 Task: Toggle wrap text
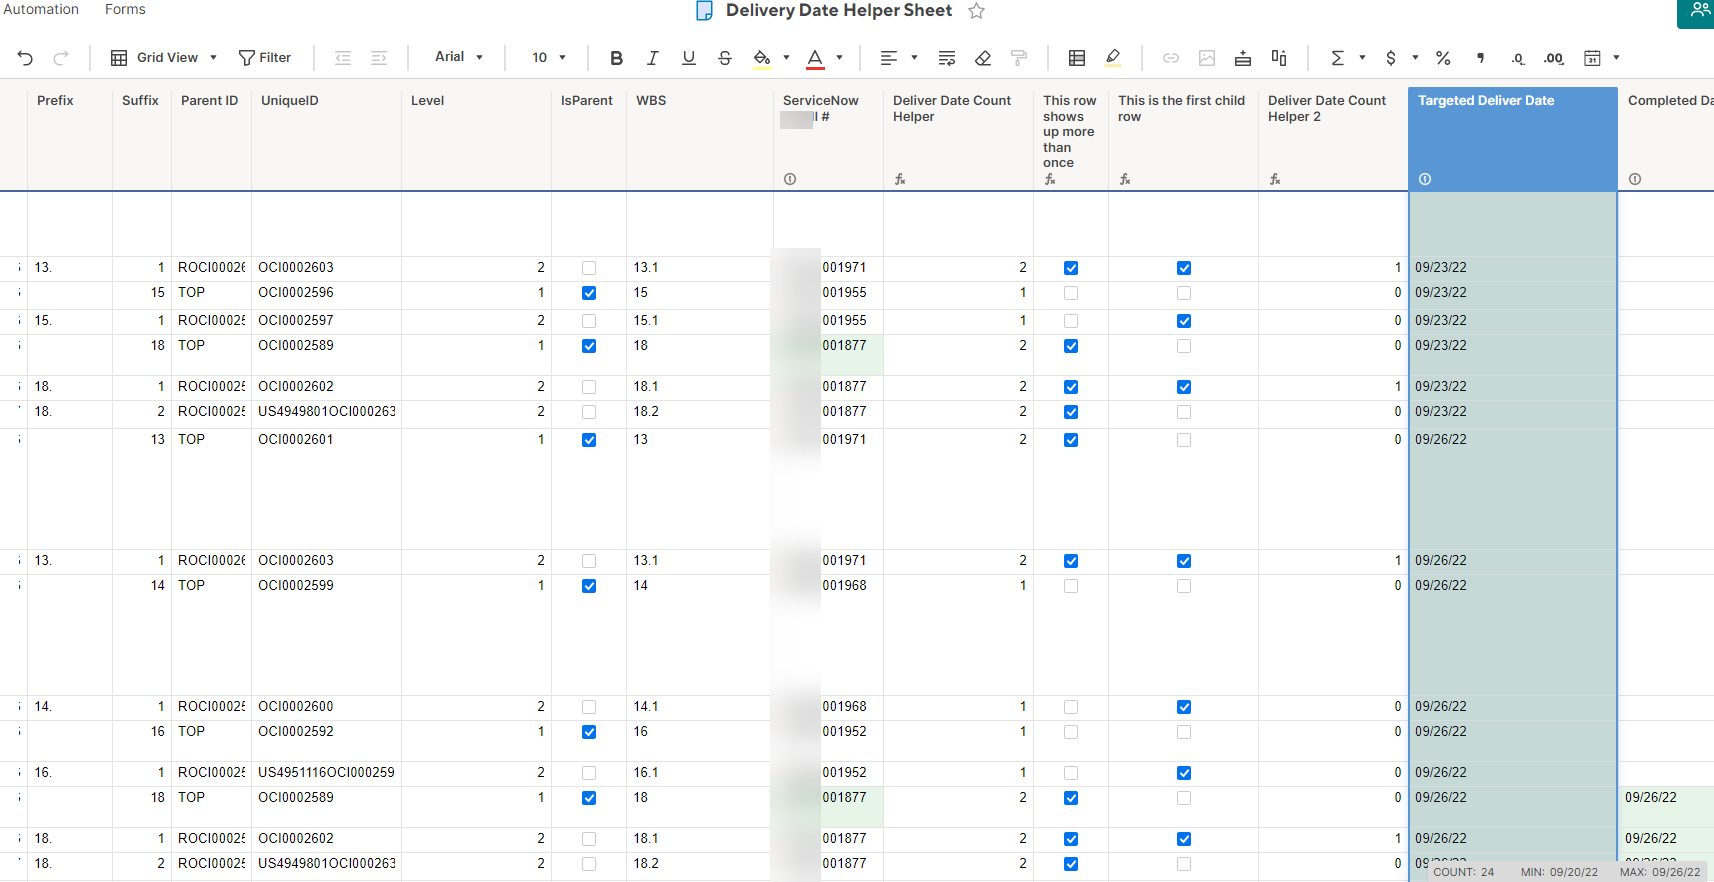pyautogui.click(x=947, y=58)
